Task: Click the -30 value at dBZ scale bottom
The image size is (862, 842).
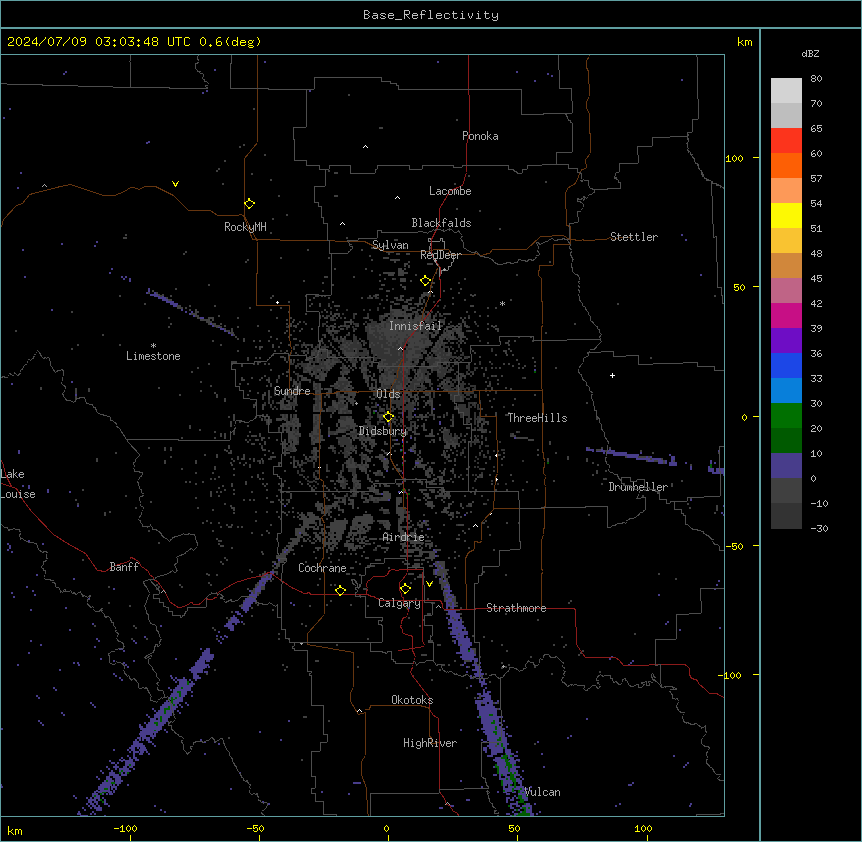Action: [819, 528]
